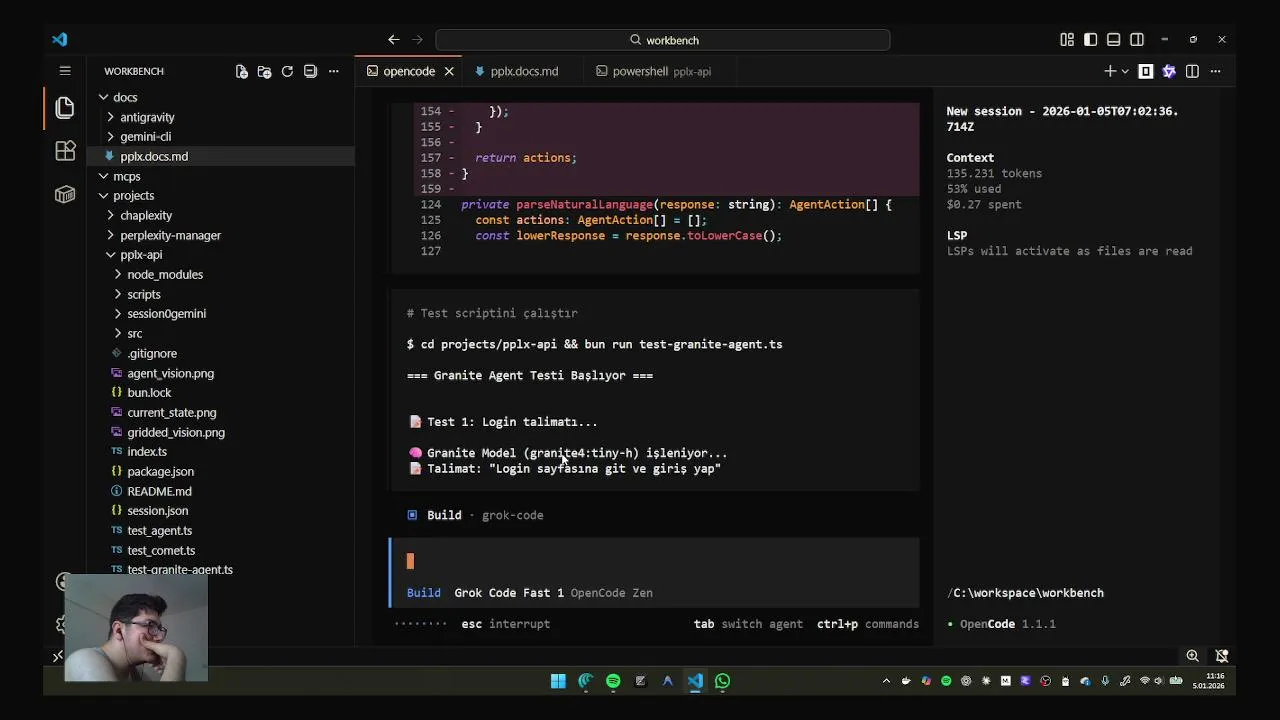Expand the scripts folder
This screenshot has height=720, width=1280.
coord(220,294)
